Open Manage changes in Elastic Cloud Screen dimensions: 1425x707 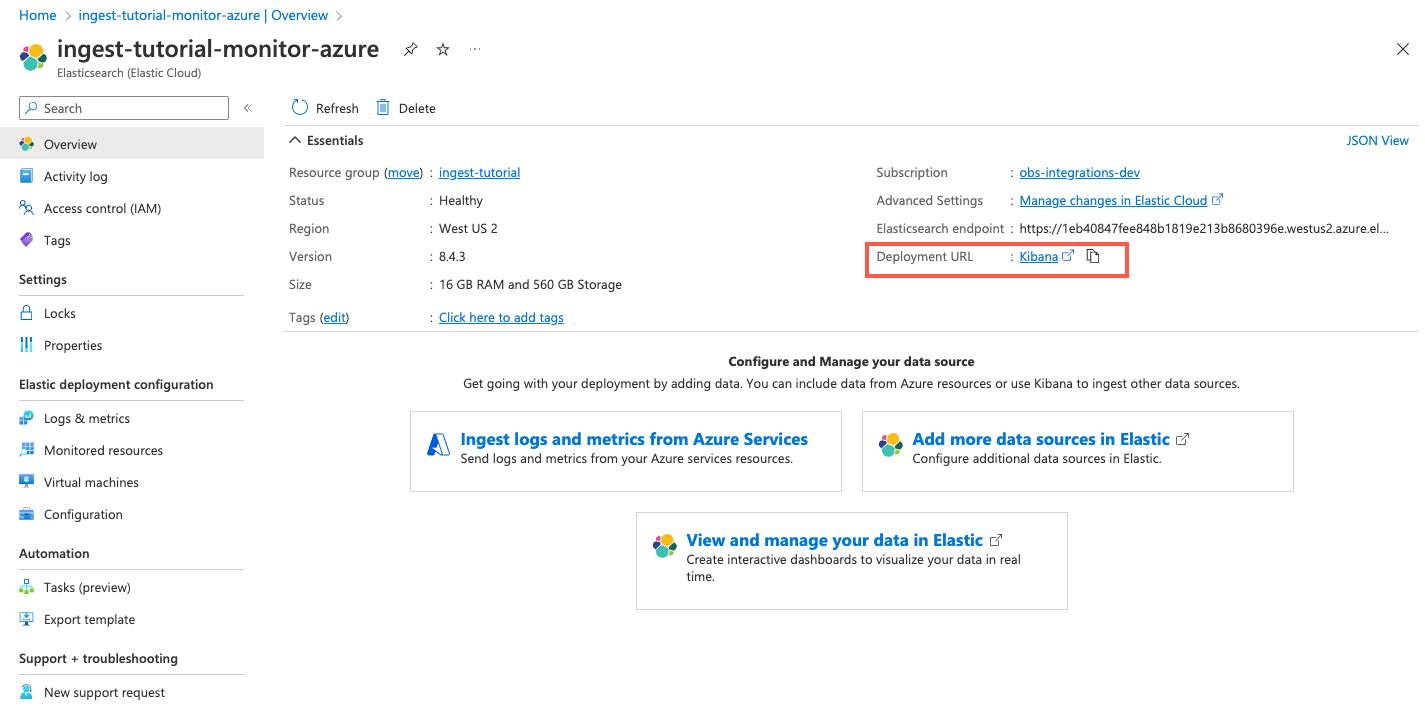tap(1113, 200)
